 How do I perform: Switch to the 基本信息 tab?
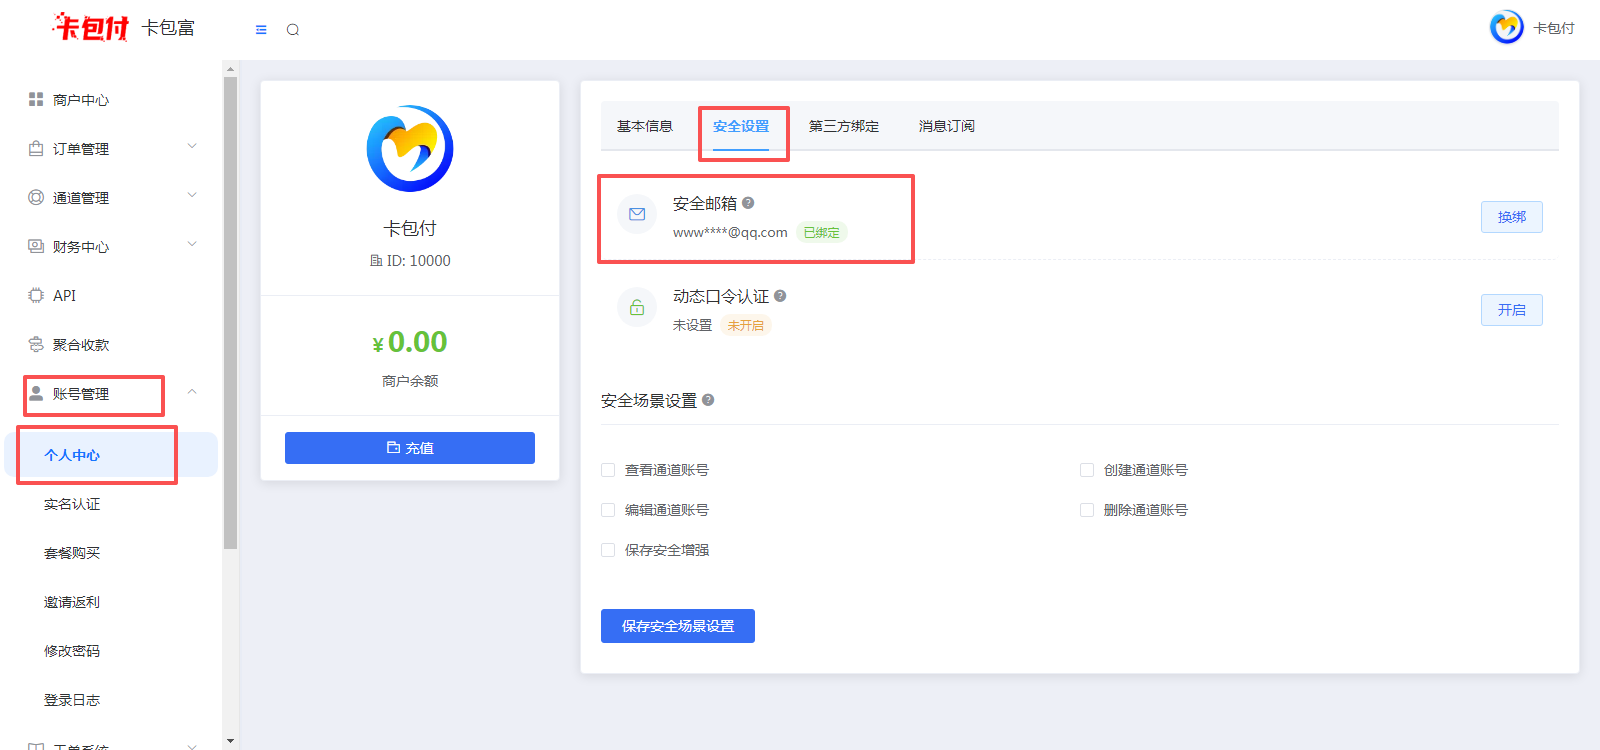[x=645, y=126]
